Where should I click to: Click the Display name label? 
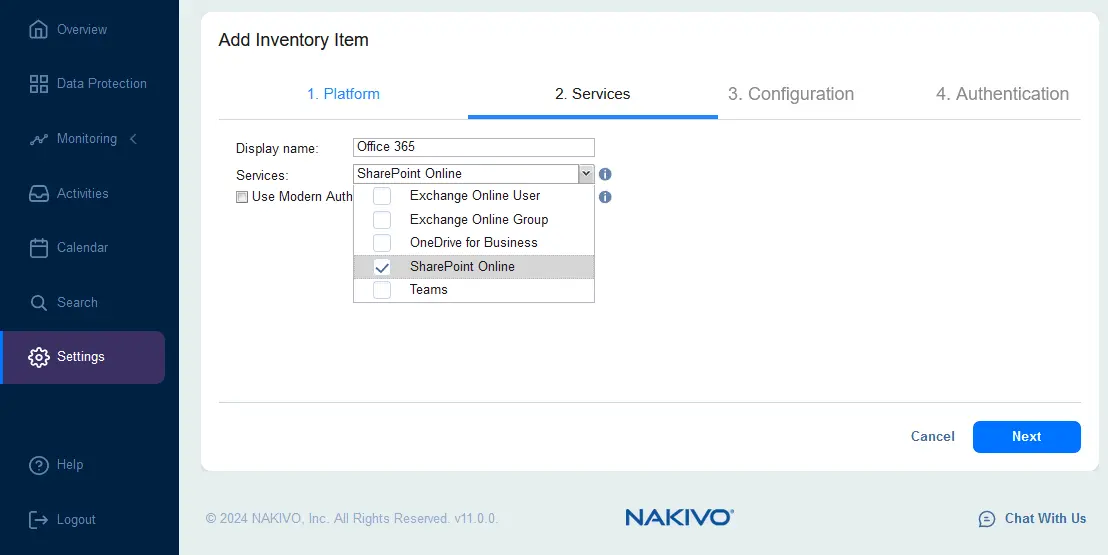click(x=277, y=149)
